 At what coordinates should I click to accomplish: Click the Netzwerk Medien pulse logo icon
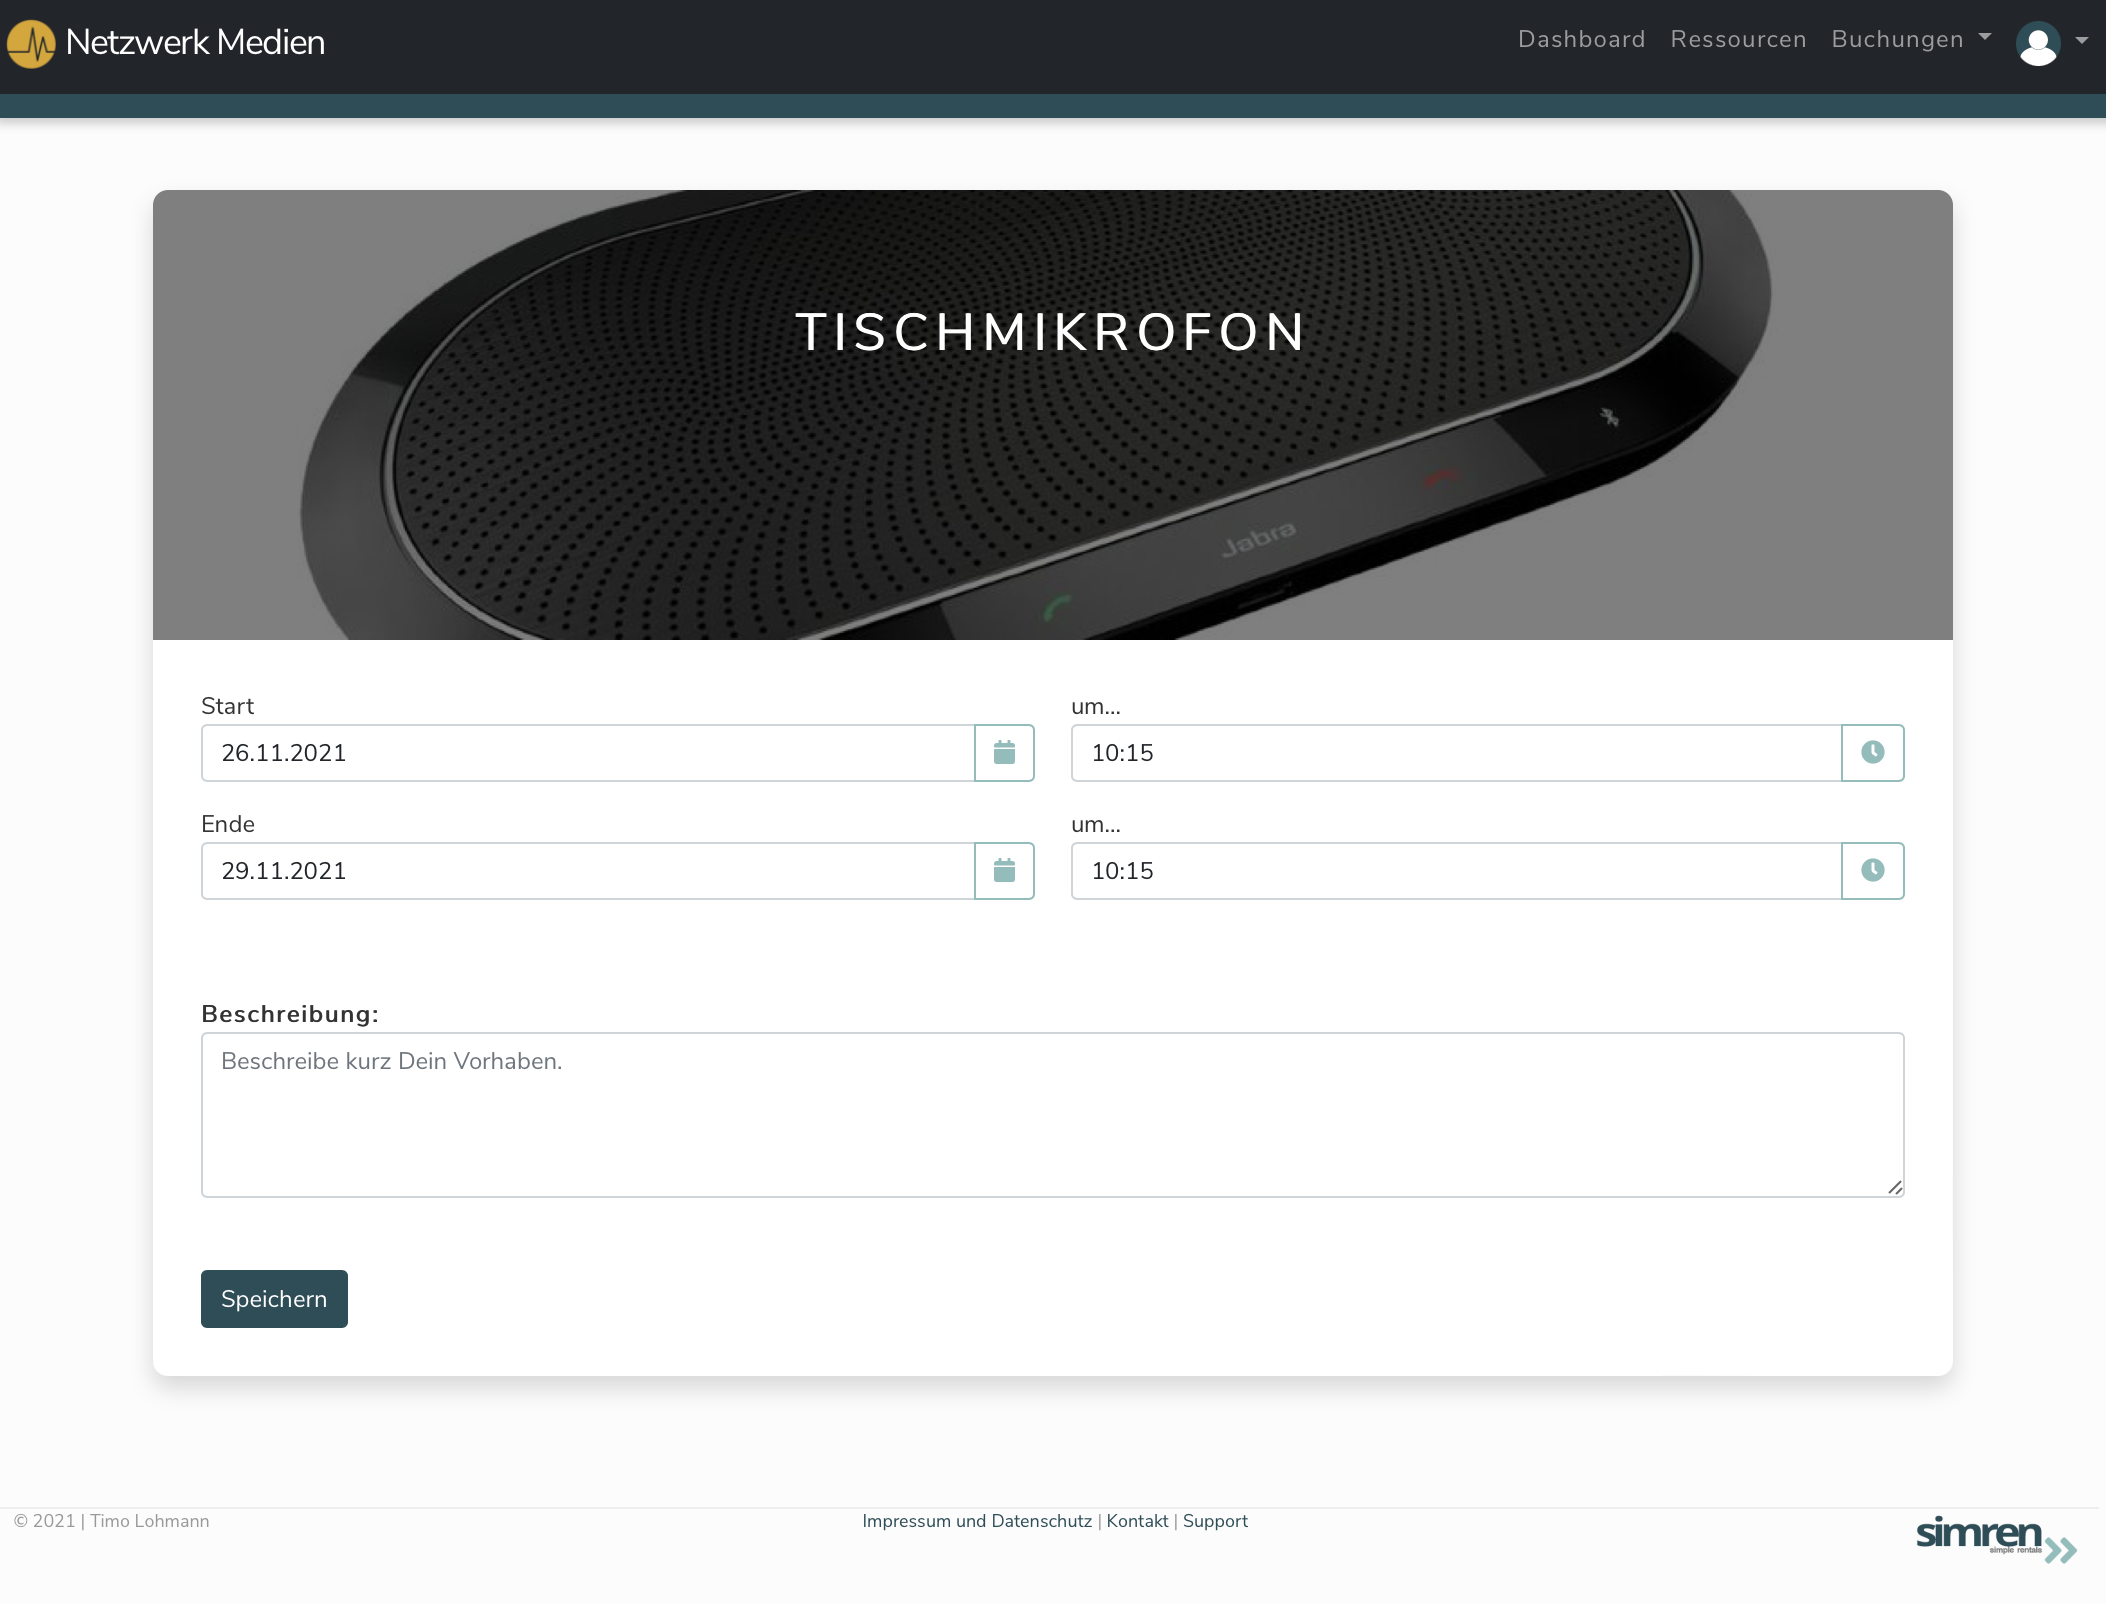click(31, 43)
